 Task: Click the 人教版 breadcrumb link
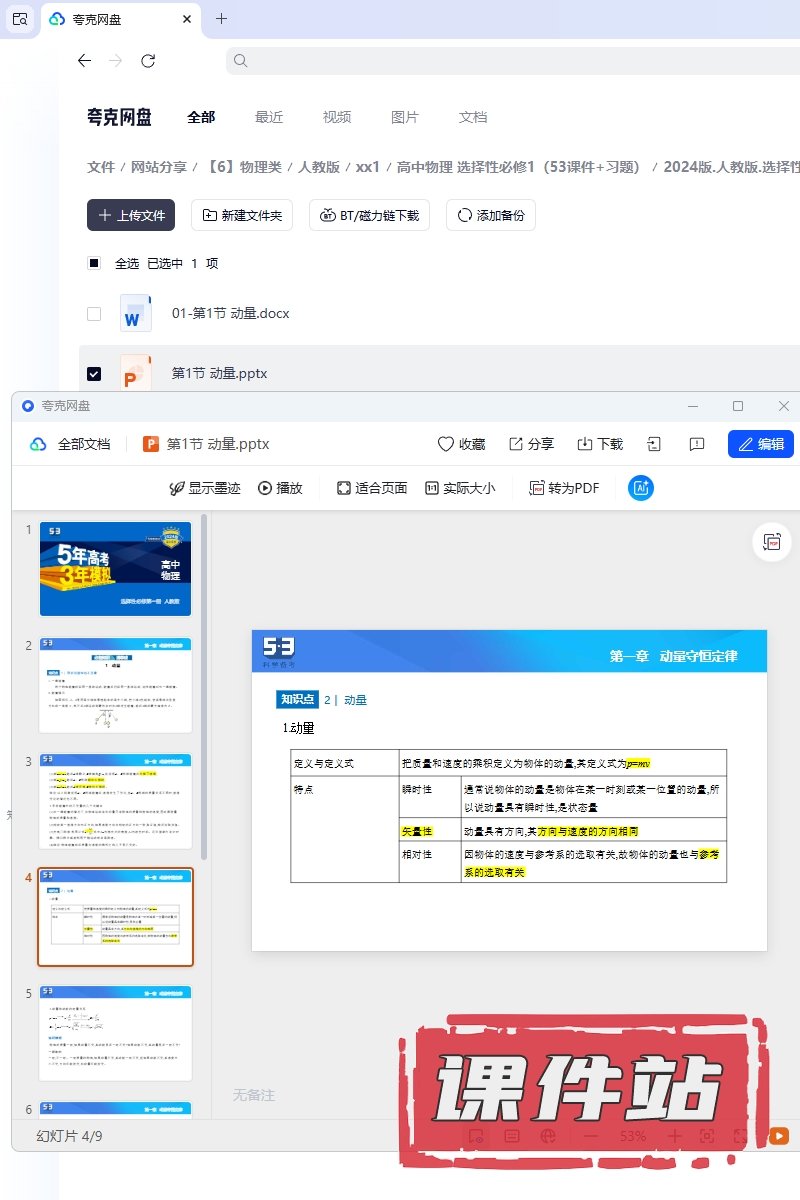(x=319, y=167)
